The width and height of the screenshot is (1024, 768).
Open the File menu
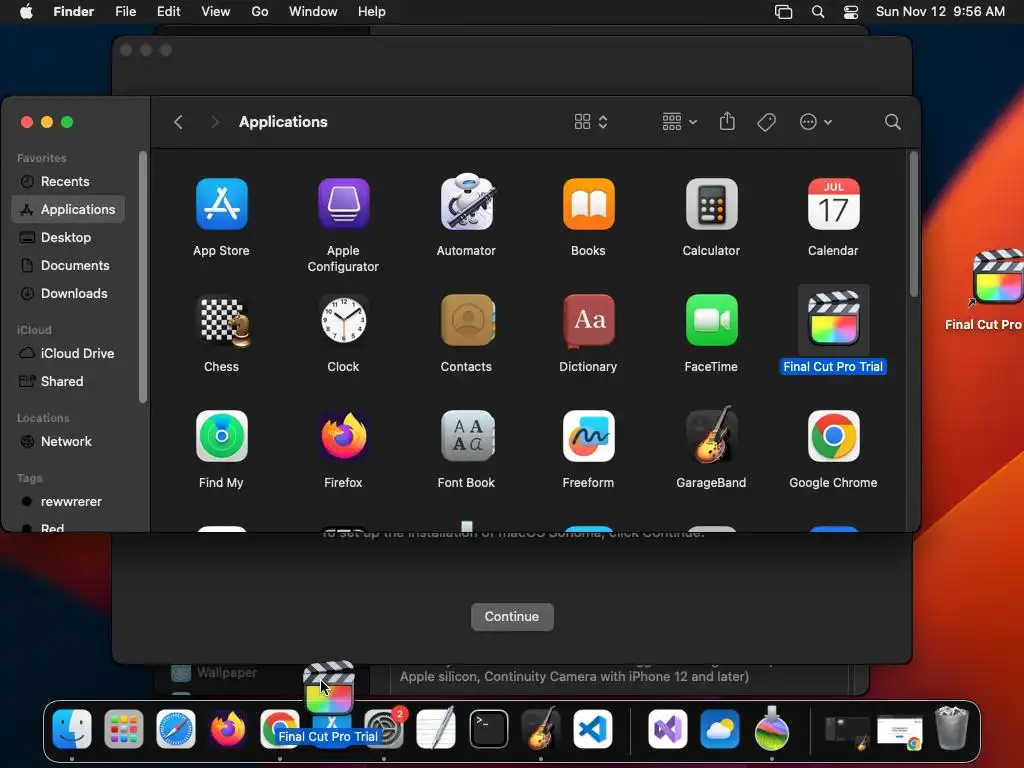pyautogui.click(x=125, y=12)
